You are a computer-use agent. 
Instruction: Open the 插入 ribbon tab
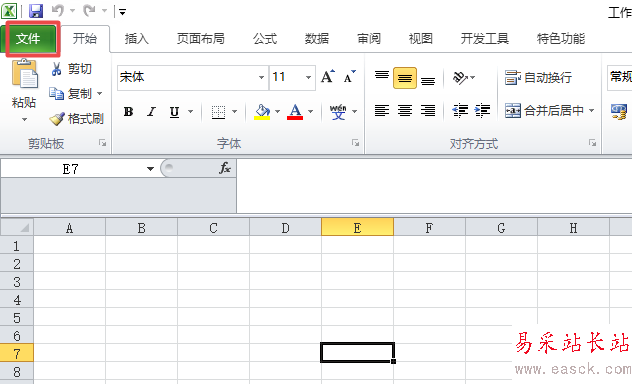[x=137, y=39]
